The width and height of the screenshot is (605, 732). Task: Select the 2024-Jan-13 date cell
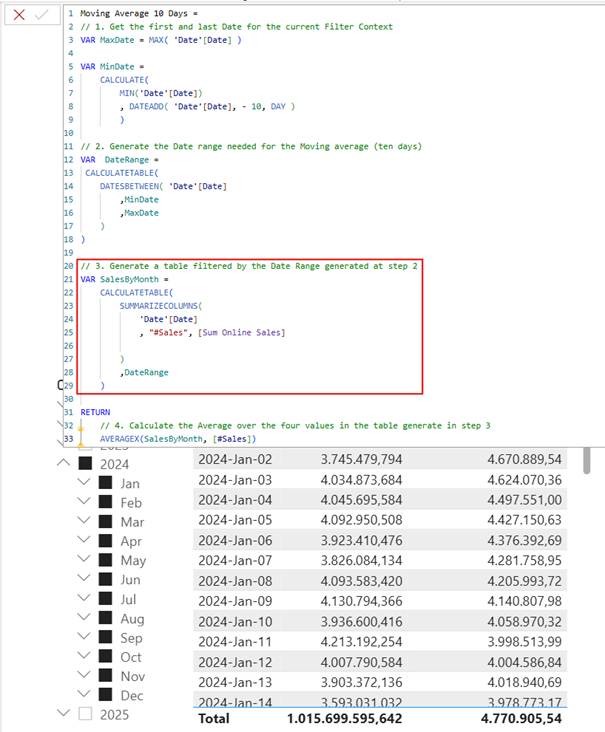click(235, 682)
